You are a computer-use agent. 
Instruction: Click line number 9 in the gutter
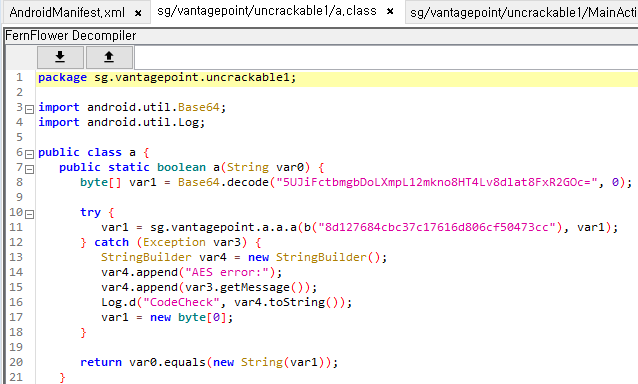click(19, 197)
